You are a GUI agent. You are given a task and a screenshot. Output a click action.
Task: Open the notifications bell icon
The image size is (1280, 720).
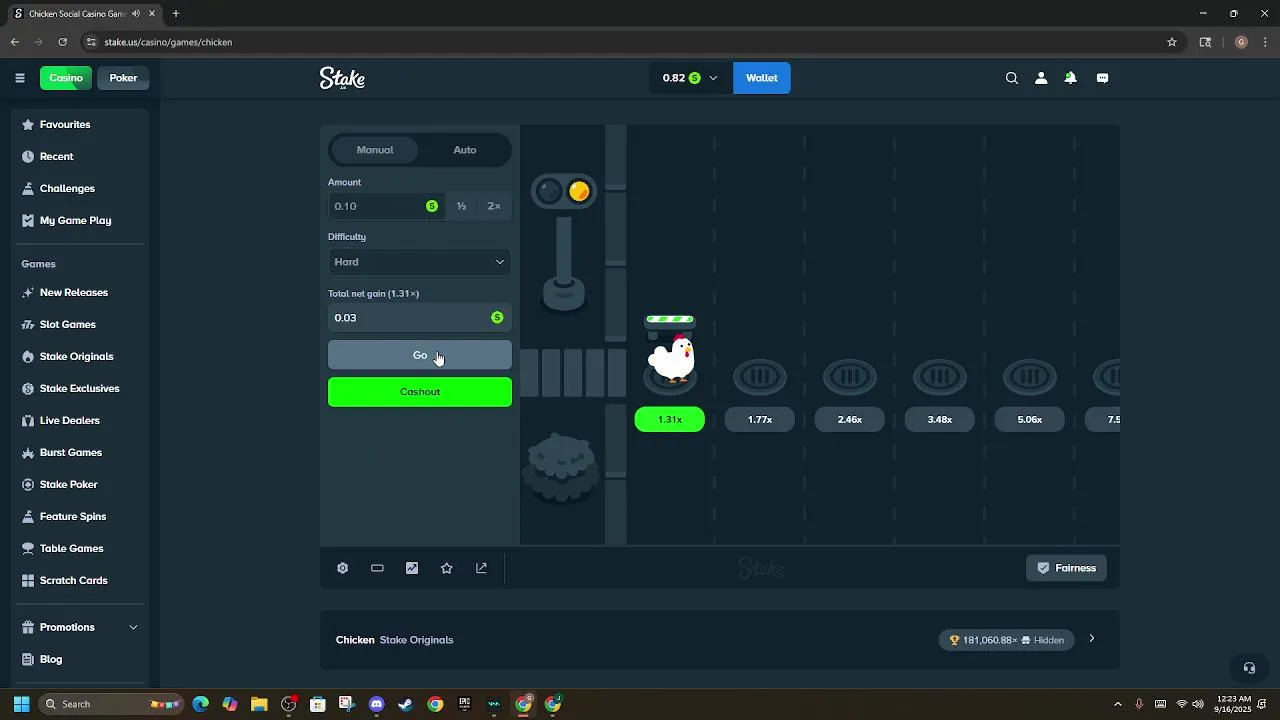(1070, 78)
